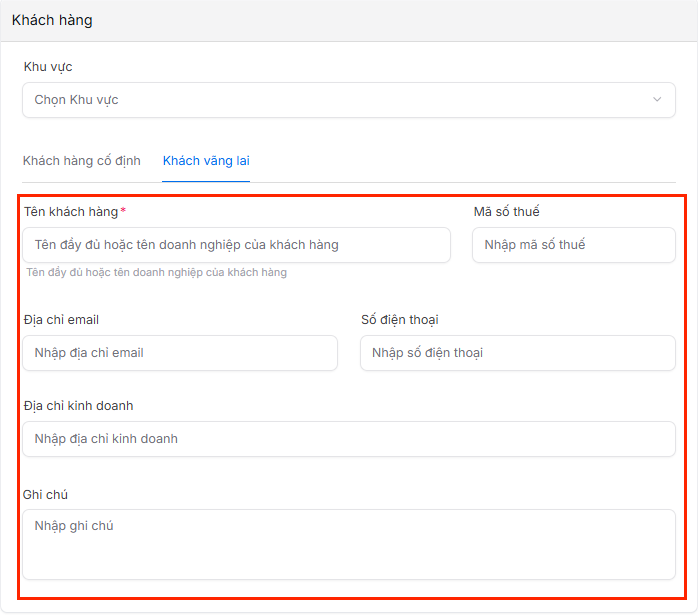Focus the Địa chỉ email text box
Image resolution: width=698 pixels, height=615 pixels.
click(180, 353)
